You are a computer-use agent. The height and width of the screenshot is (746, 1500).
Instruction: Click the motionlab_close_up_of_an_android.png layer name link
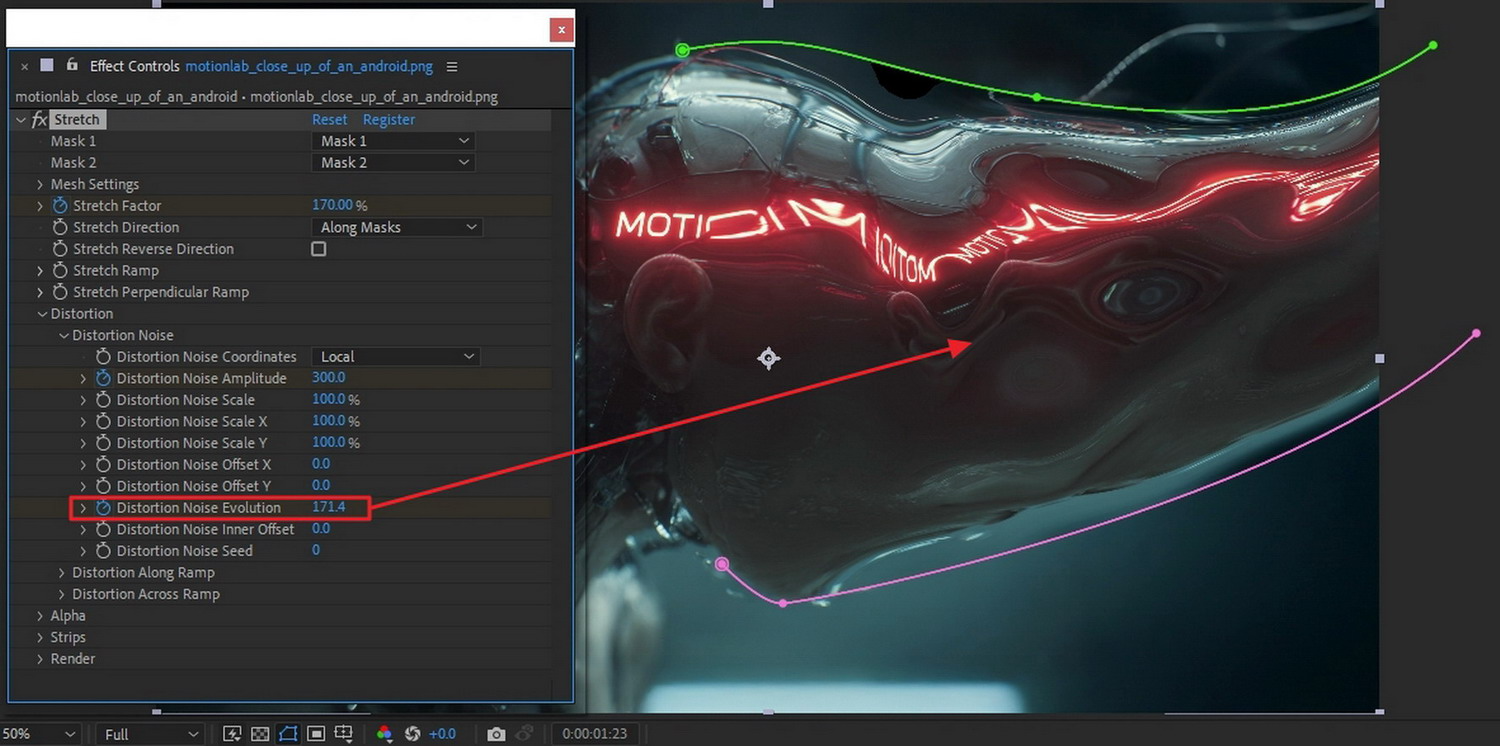click(x=309, y=66)
